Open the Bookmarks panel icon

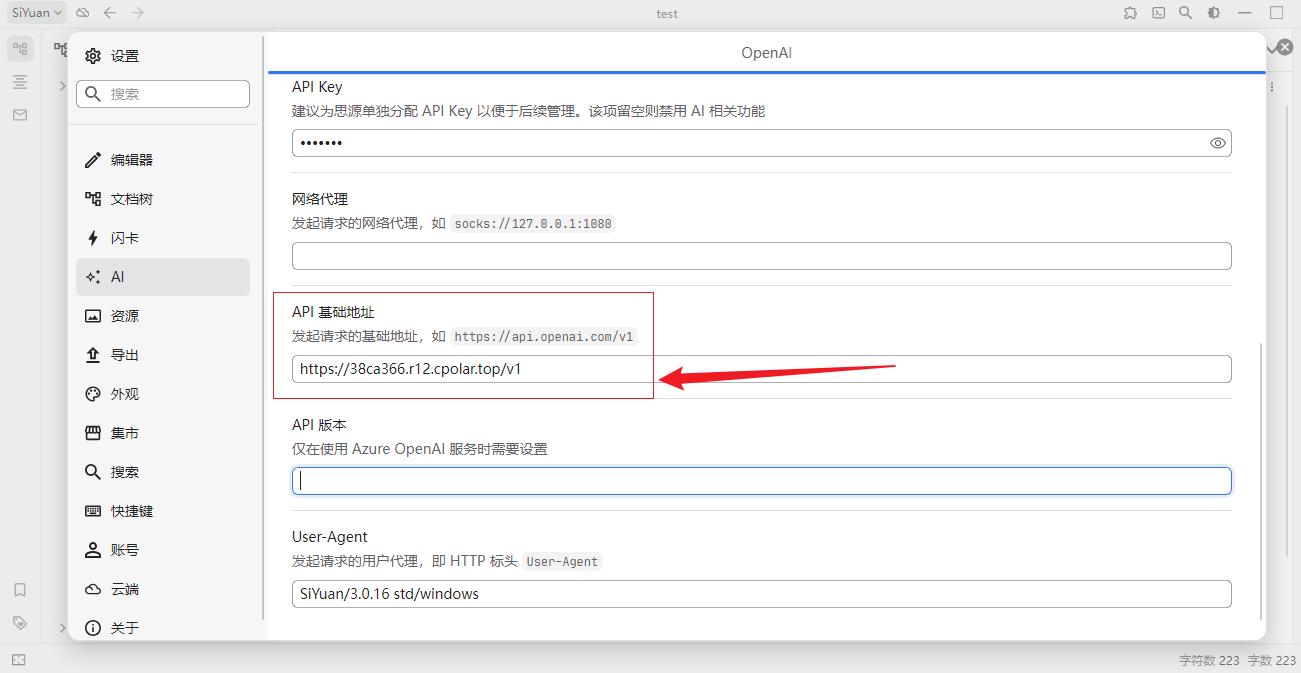[20, 589]
